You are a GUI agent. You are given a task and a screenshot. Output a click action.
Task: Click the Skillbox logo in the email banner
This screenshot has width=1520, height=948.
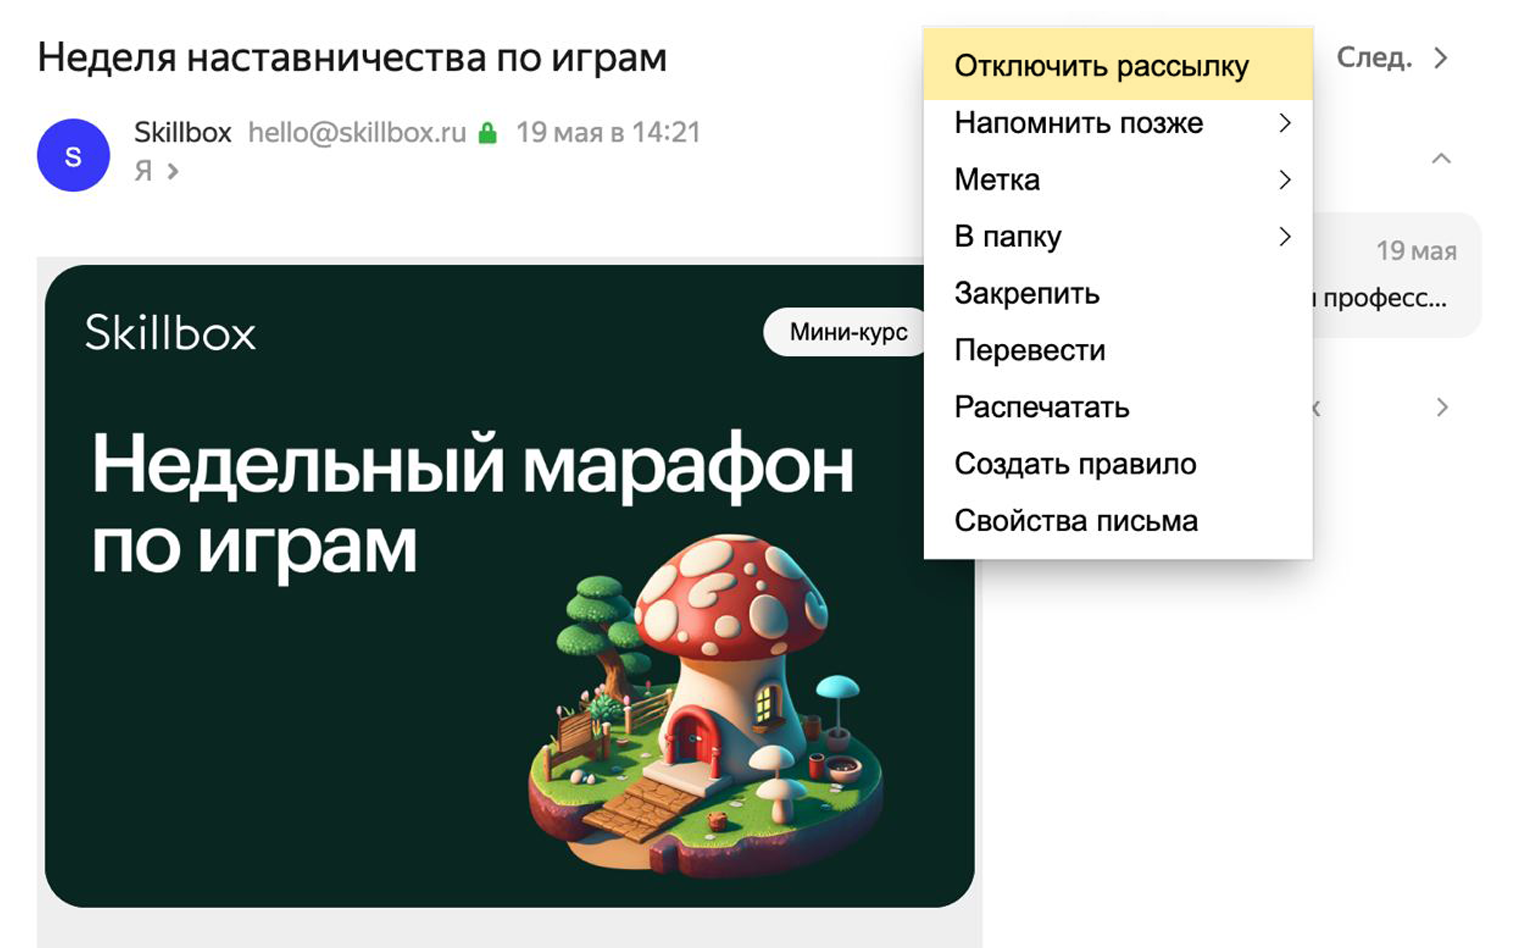pos(170,333)
